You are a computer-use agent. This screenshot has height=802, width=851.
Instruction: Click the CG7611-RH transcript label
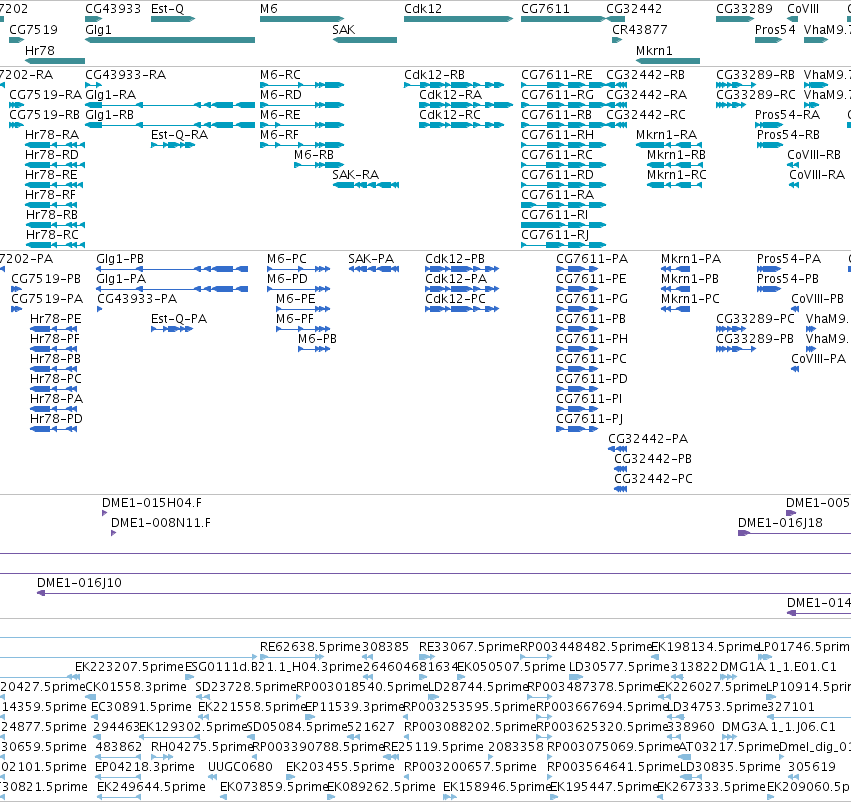pos(557,135)
